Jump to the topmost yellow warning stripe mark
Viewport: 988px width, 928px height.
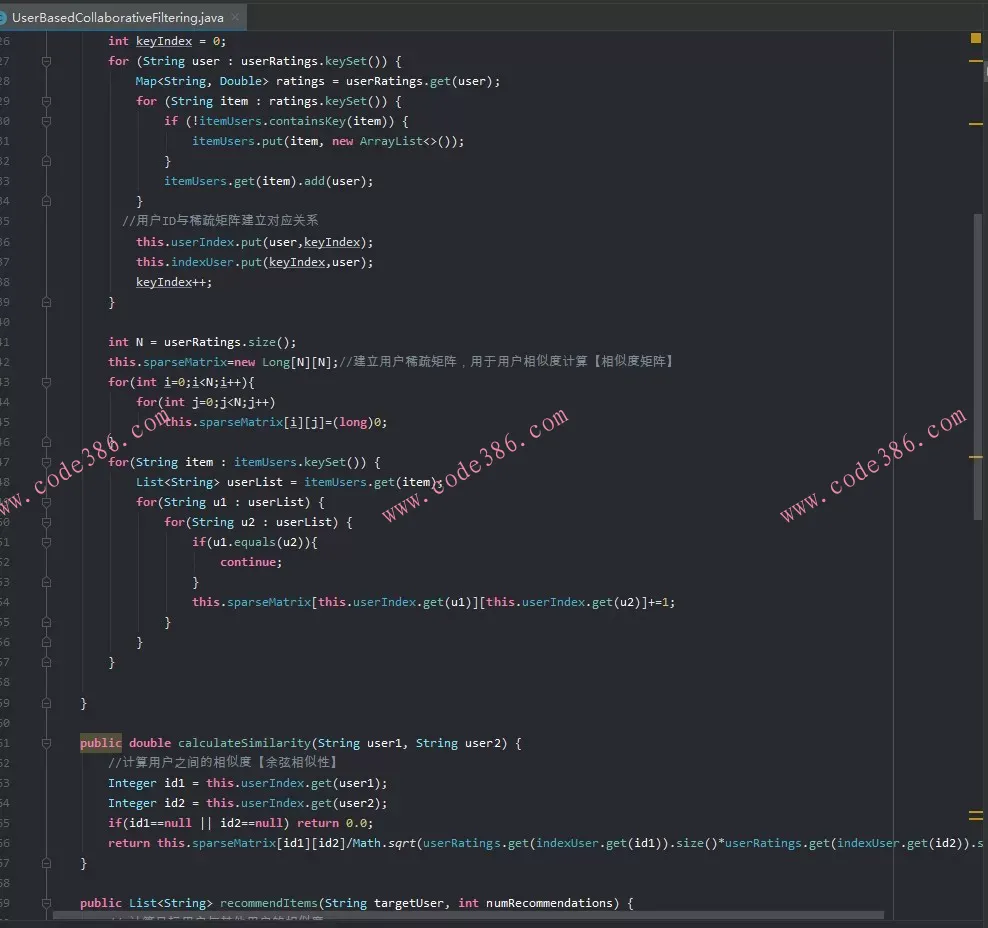pyautogui.click(x=976, y=61)
